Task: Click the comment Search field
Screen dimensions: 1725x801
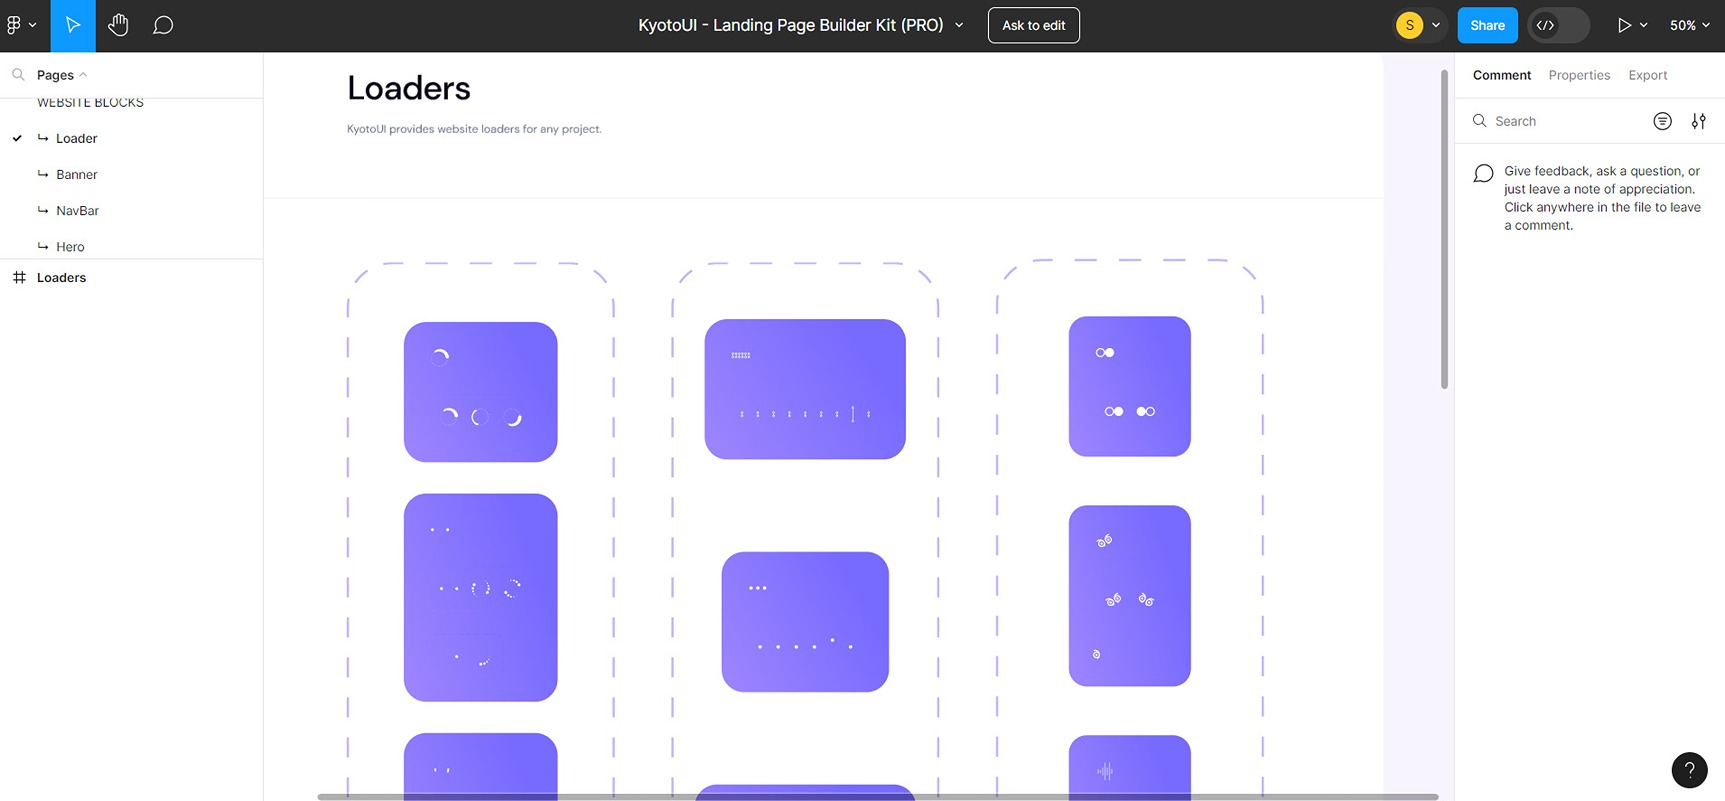Action: click(x=1560, y=121)
